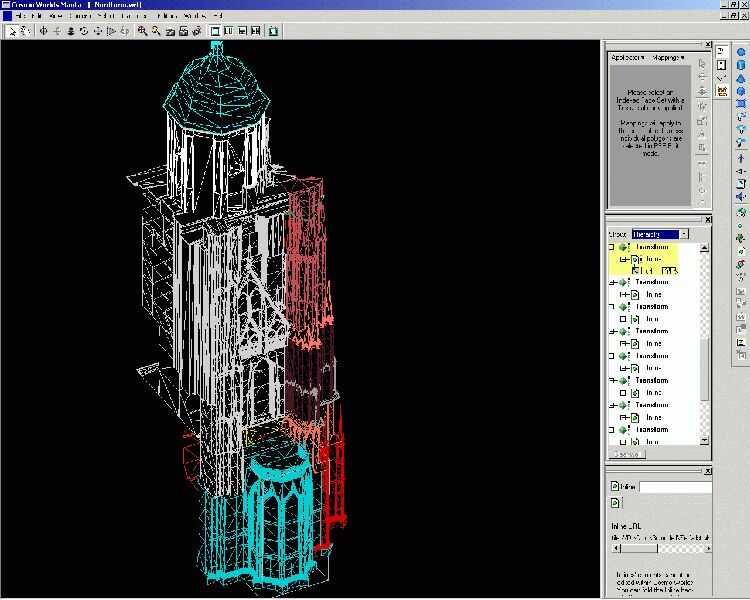Viewport: 750px width, 600px height.
Task: Click the texture mapping panel icon
Action: point(723,90)
